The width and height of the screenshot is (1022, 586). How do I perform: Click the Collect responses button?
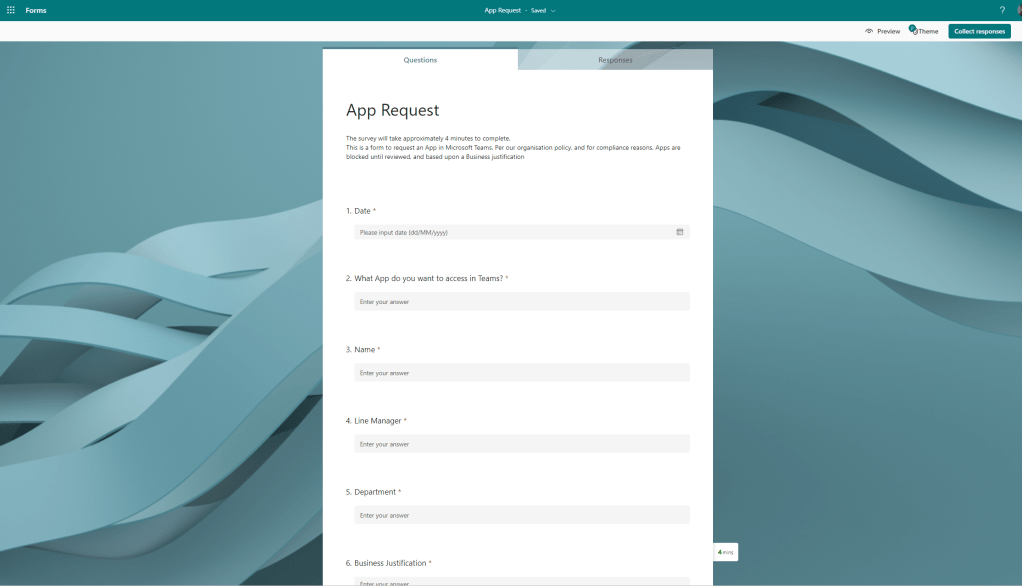click(x=979, y=31)
